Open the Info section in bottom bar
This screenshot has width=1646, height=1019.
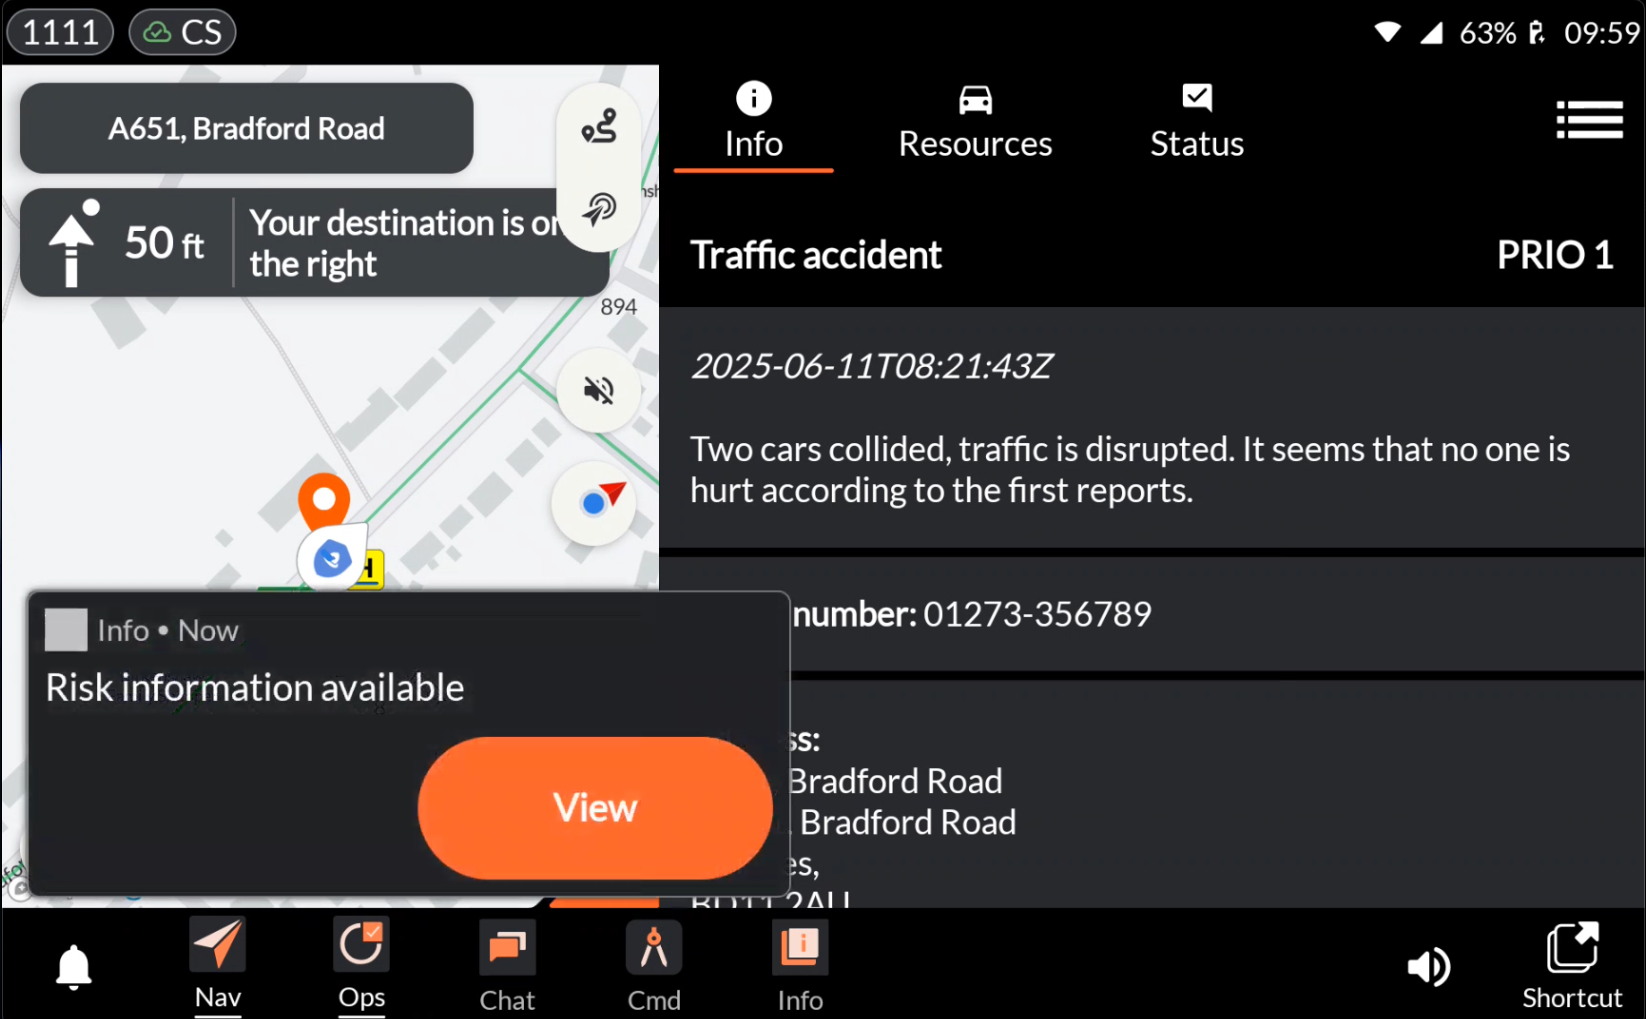click(x=800, y=965)
